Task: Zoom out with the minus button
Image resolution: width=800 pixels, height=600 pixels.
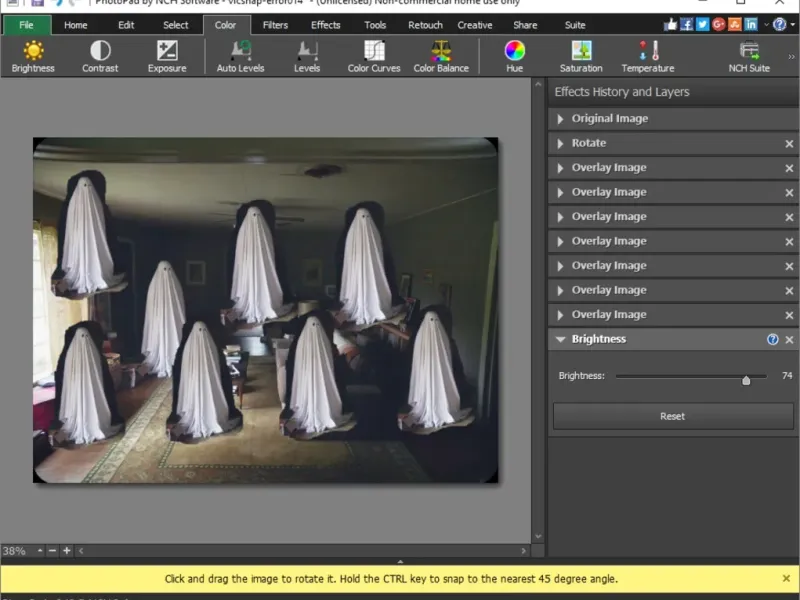Action: pos(52,551)
